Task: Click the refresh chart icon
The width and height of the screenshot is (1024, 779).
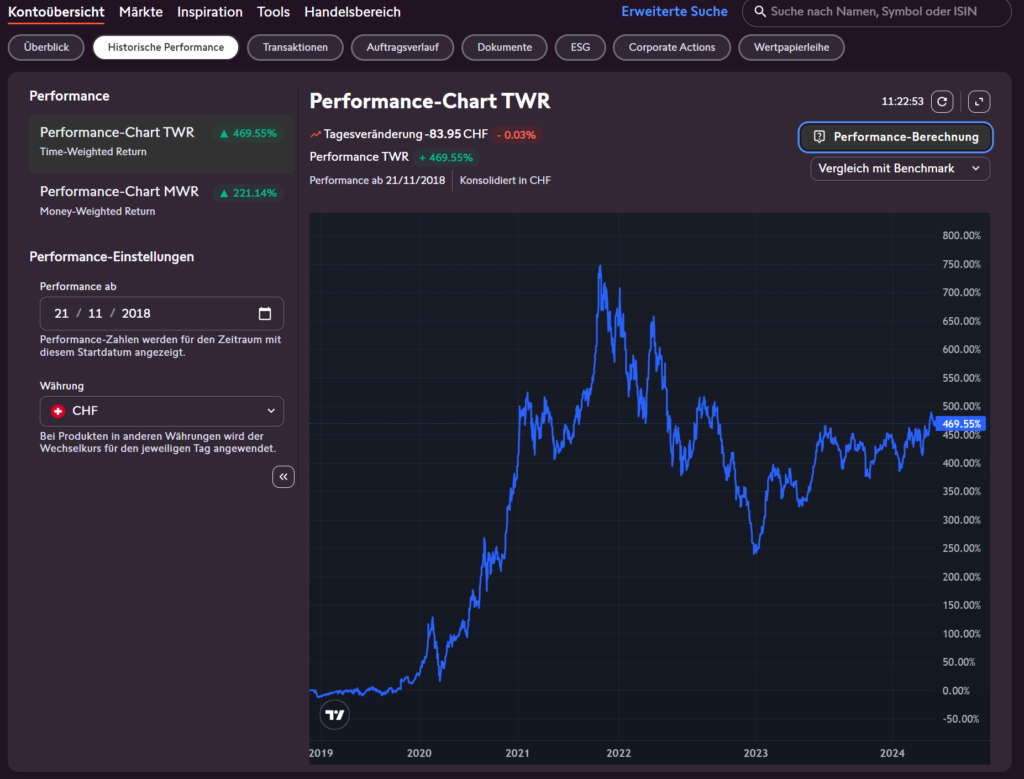Action: 942,102
